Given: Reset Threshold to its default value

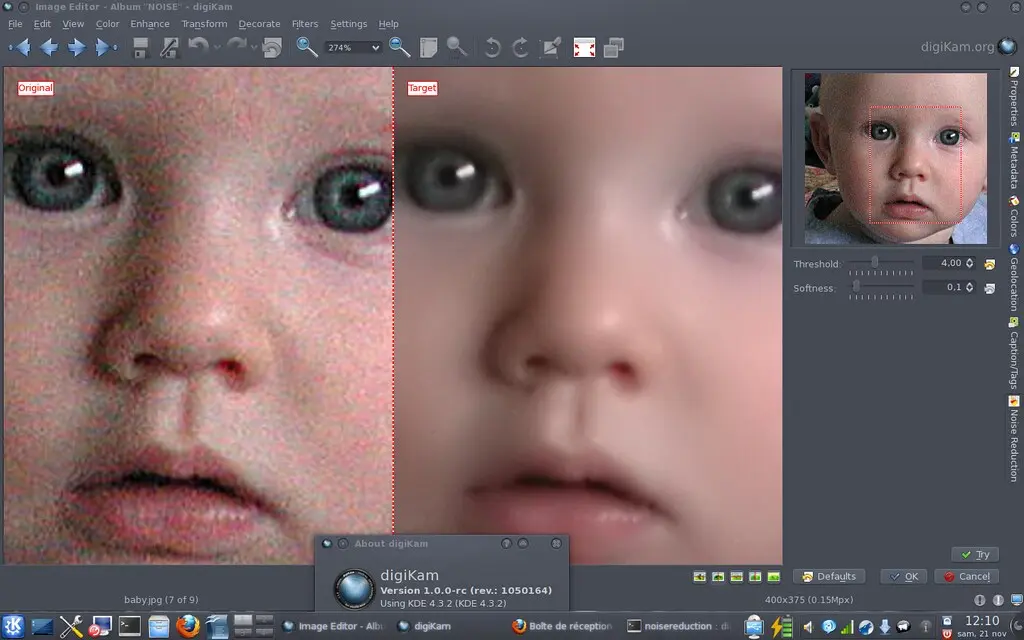Looking at the screenshot, I should tap(990, 264).
